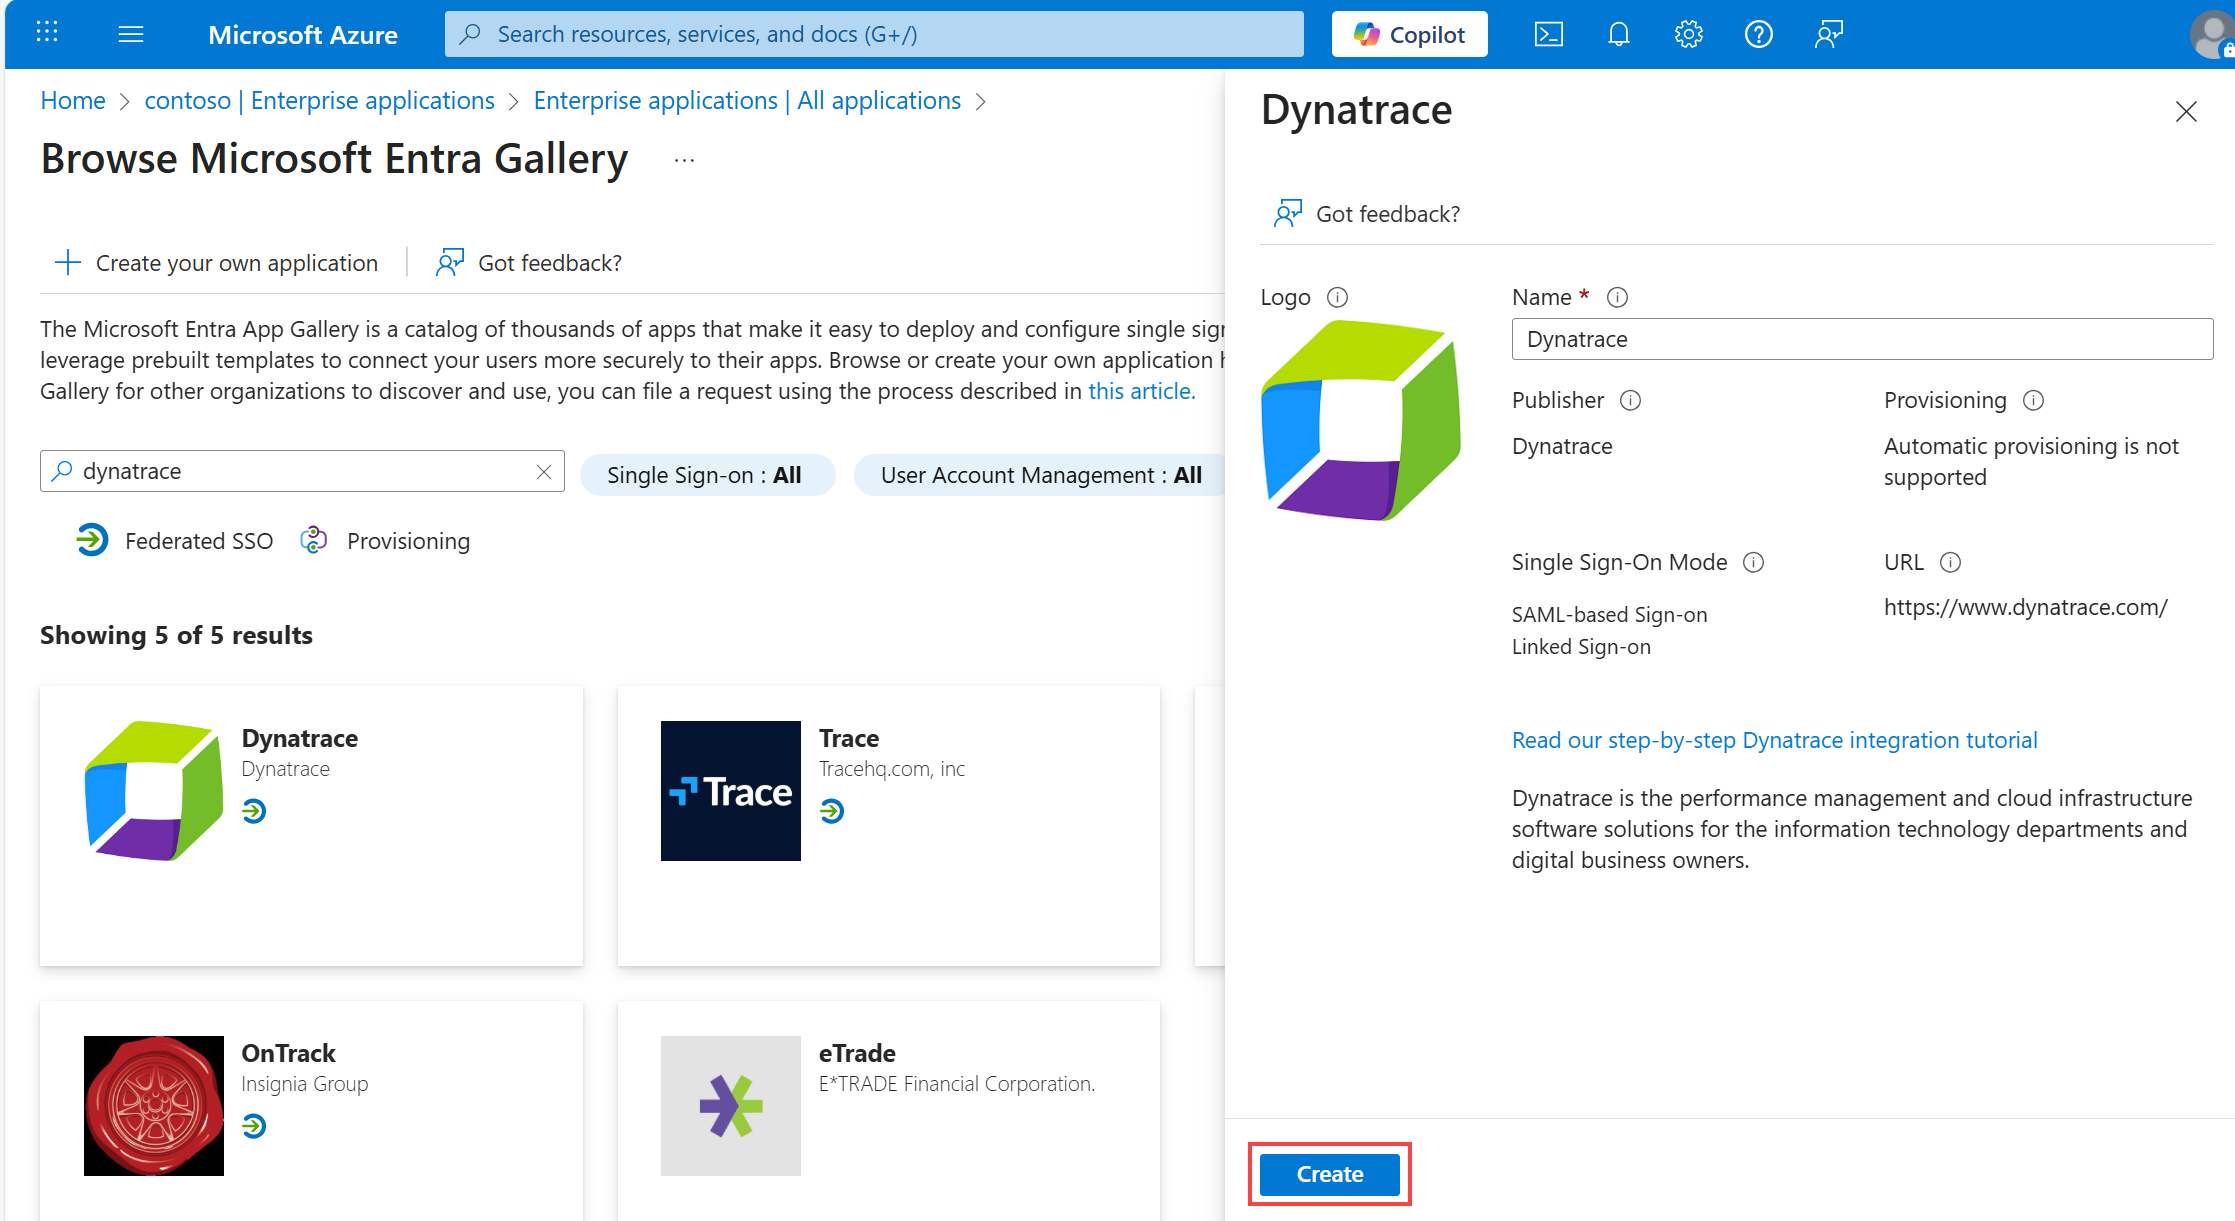Open the Help question mark icon
The image size is (2235, 1221).
click(x=1758, y=34)
